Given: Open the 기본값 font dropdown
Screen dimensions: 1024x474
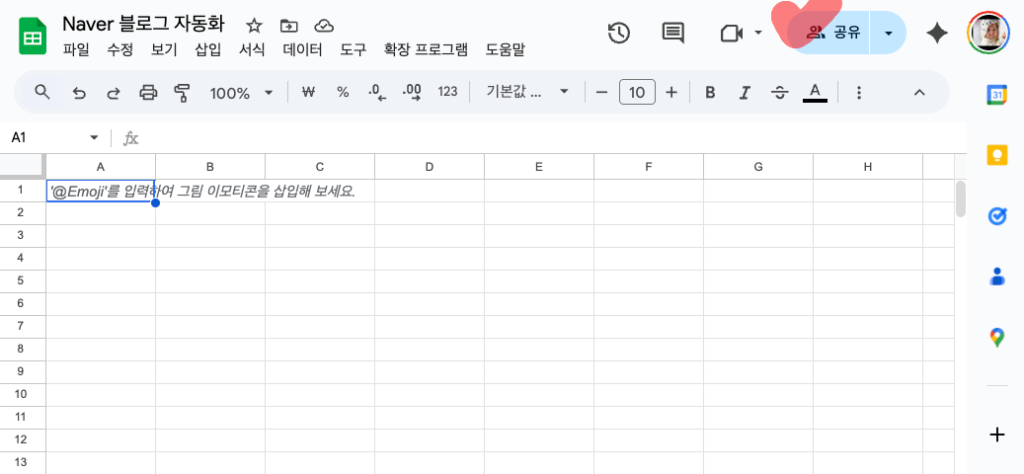Looking at the screenshot, I should [527, 92].
